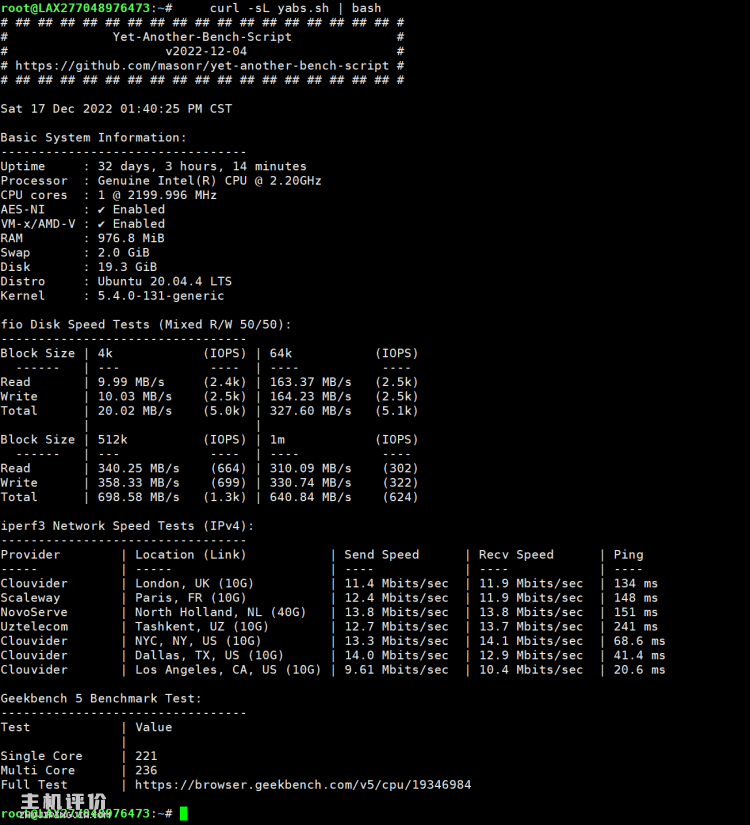Click the Uptime value 32 days

[x=202, y=166]
